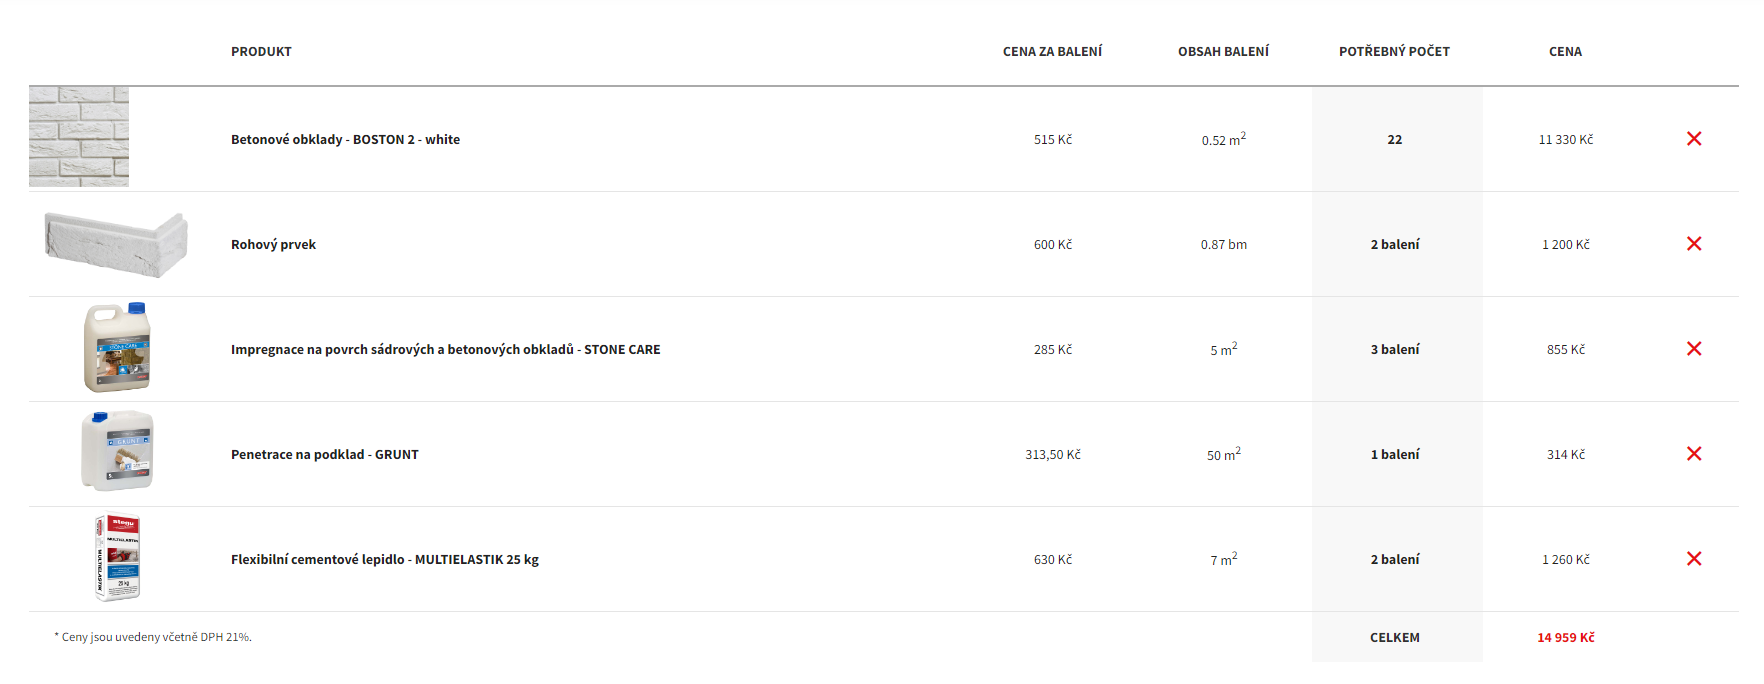Delete STONE CARE impregnation item

[x=1694, y=349]
